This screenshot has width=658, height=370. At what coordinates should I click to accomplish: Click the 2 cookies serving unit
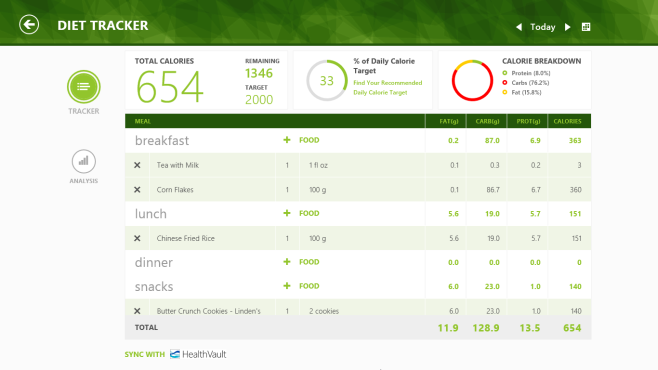pyautogui.click(x=324, y=311)
